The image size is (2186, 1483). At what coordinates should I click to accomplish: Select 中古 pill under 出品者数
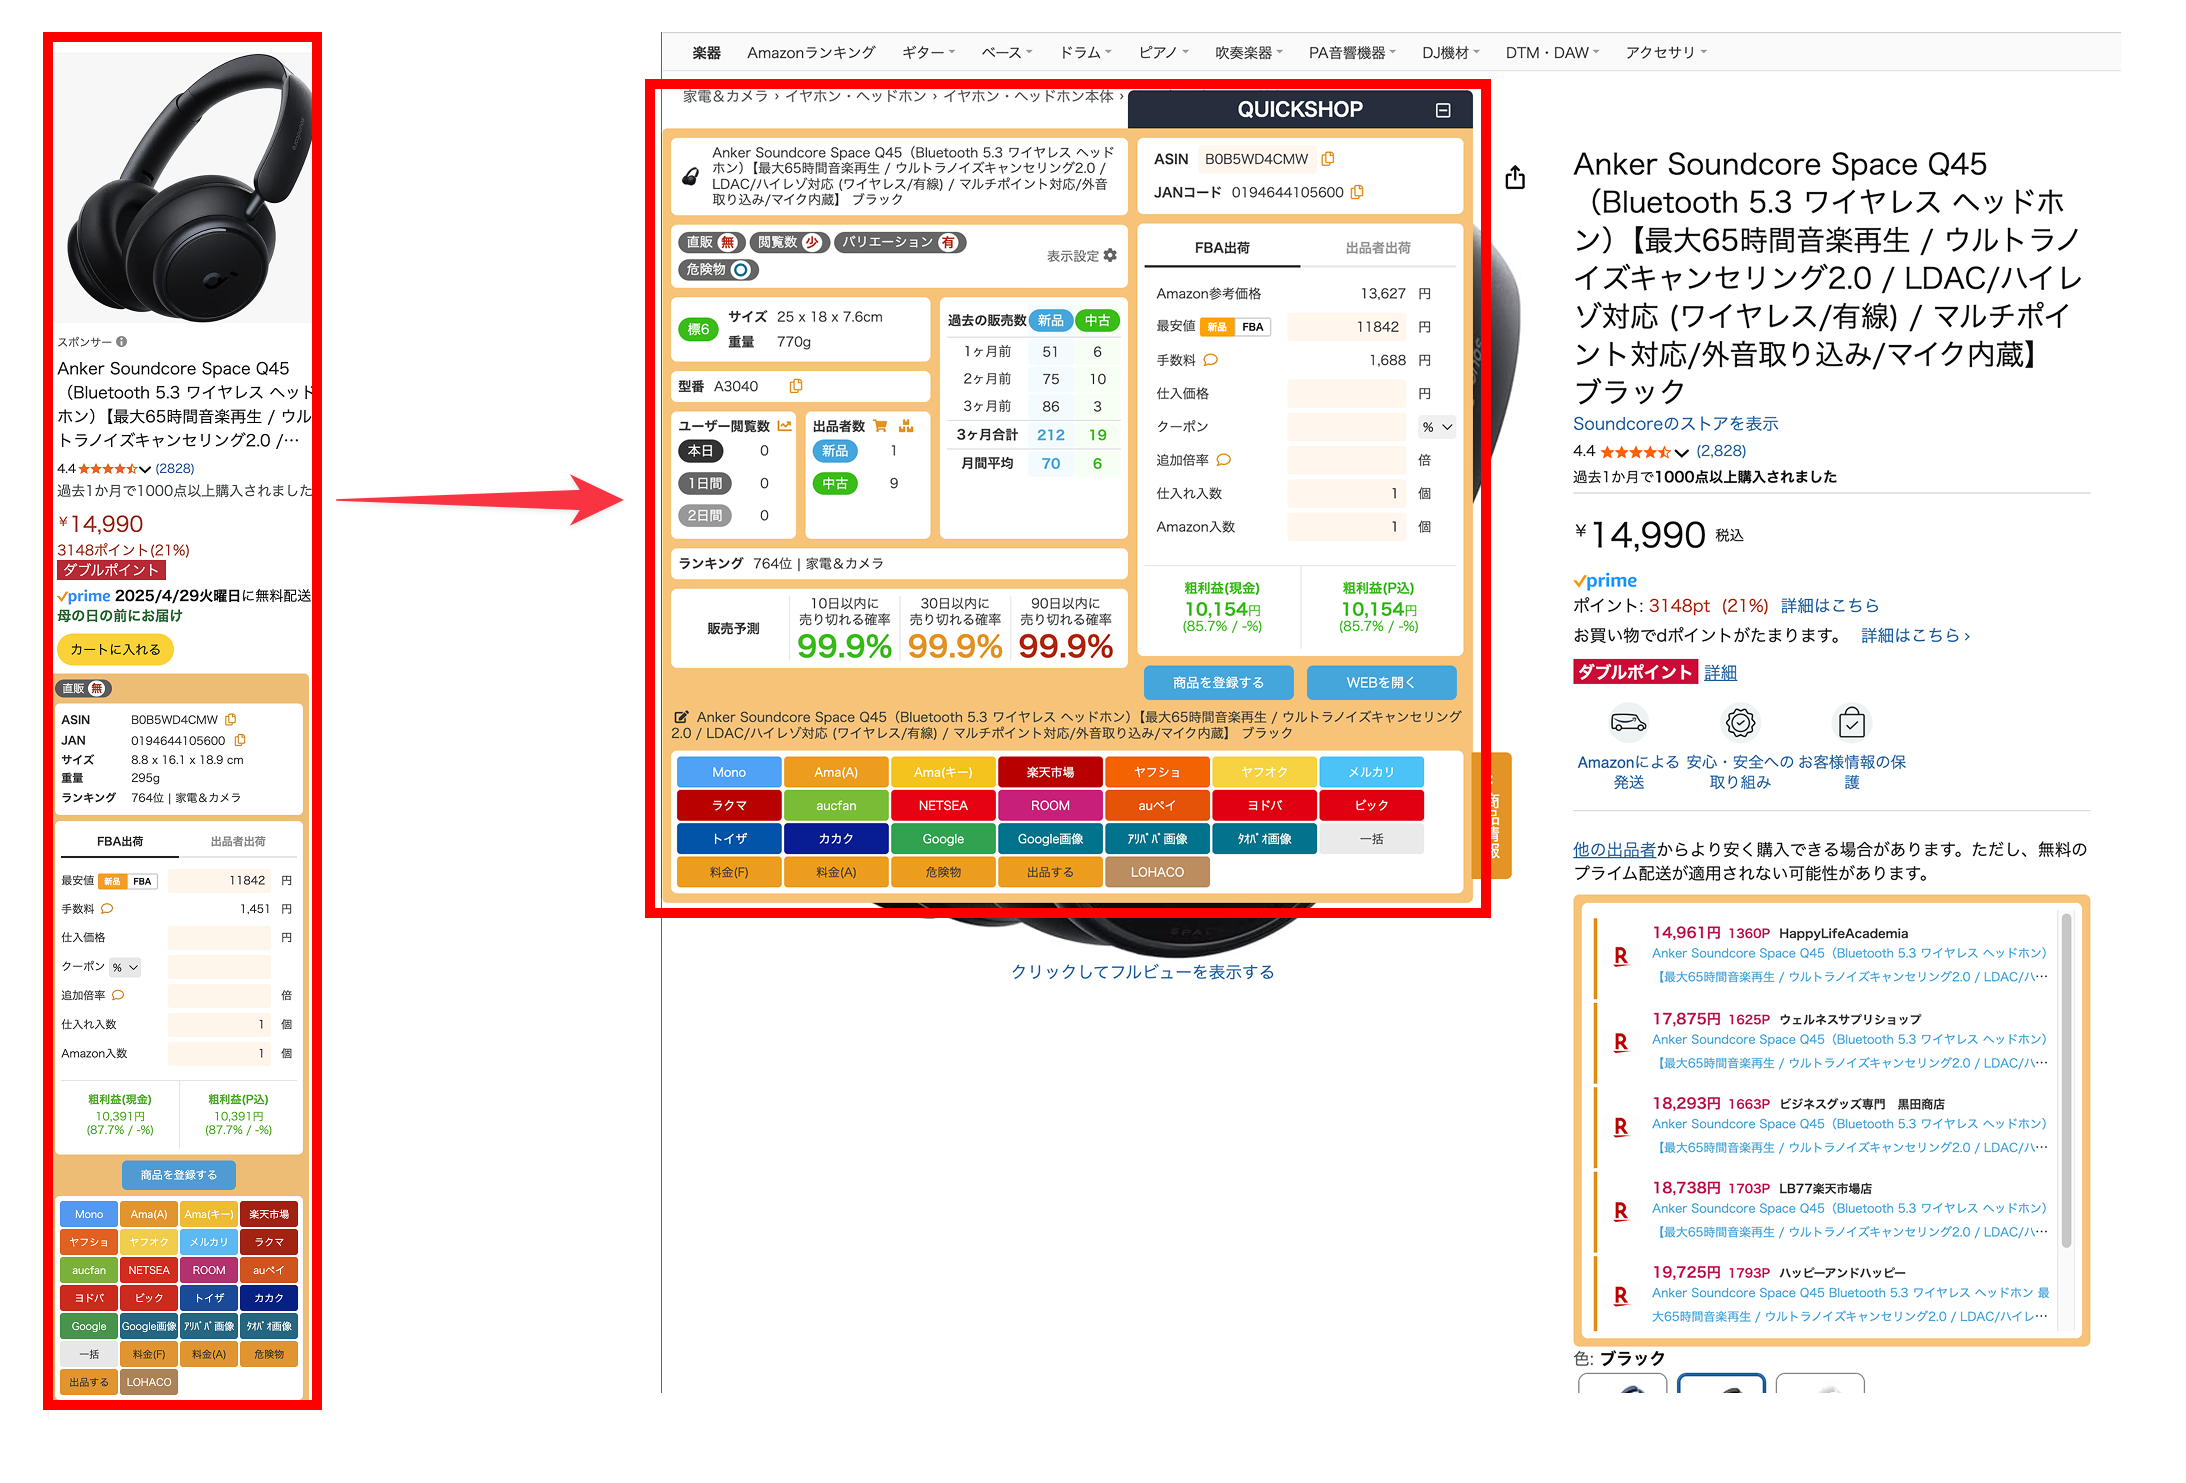835,483
